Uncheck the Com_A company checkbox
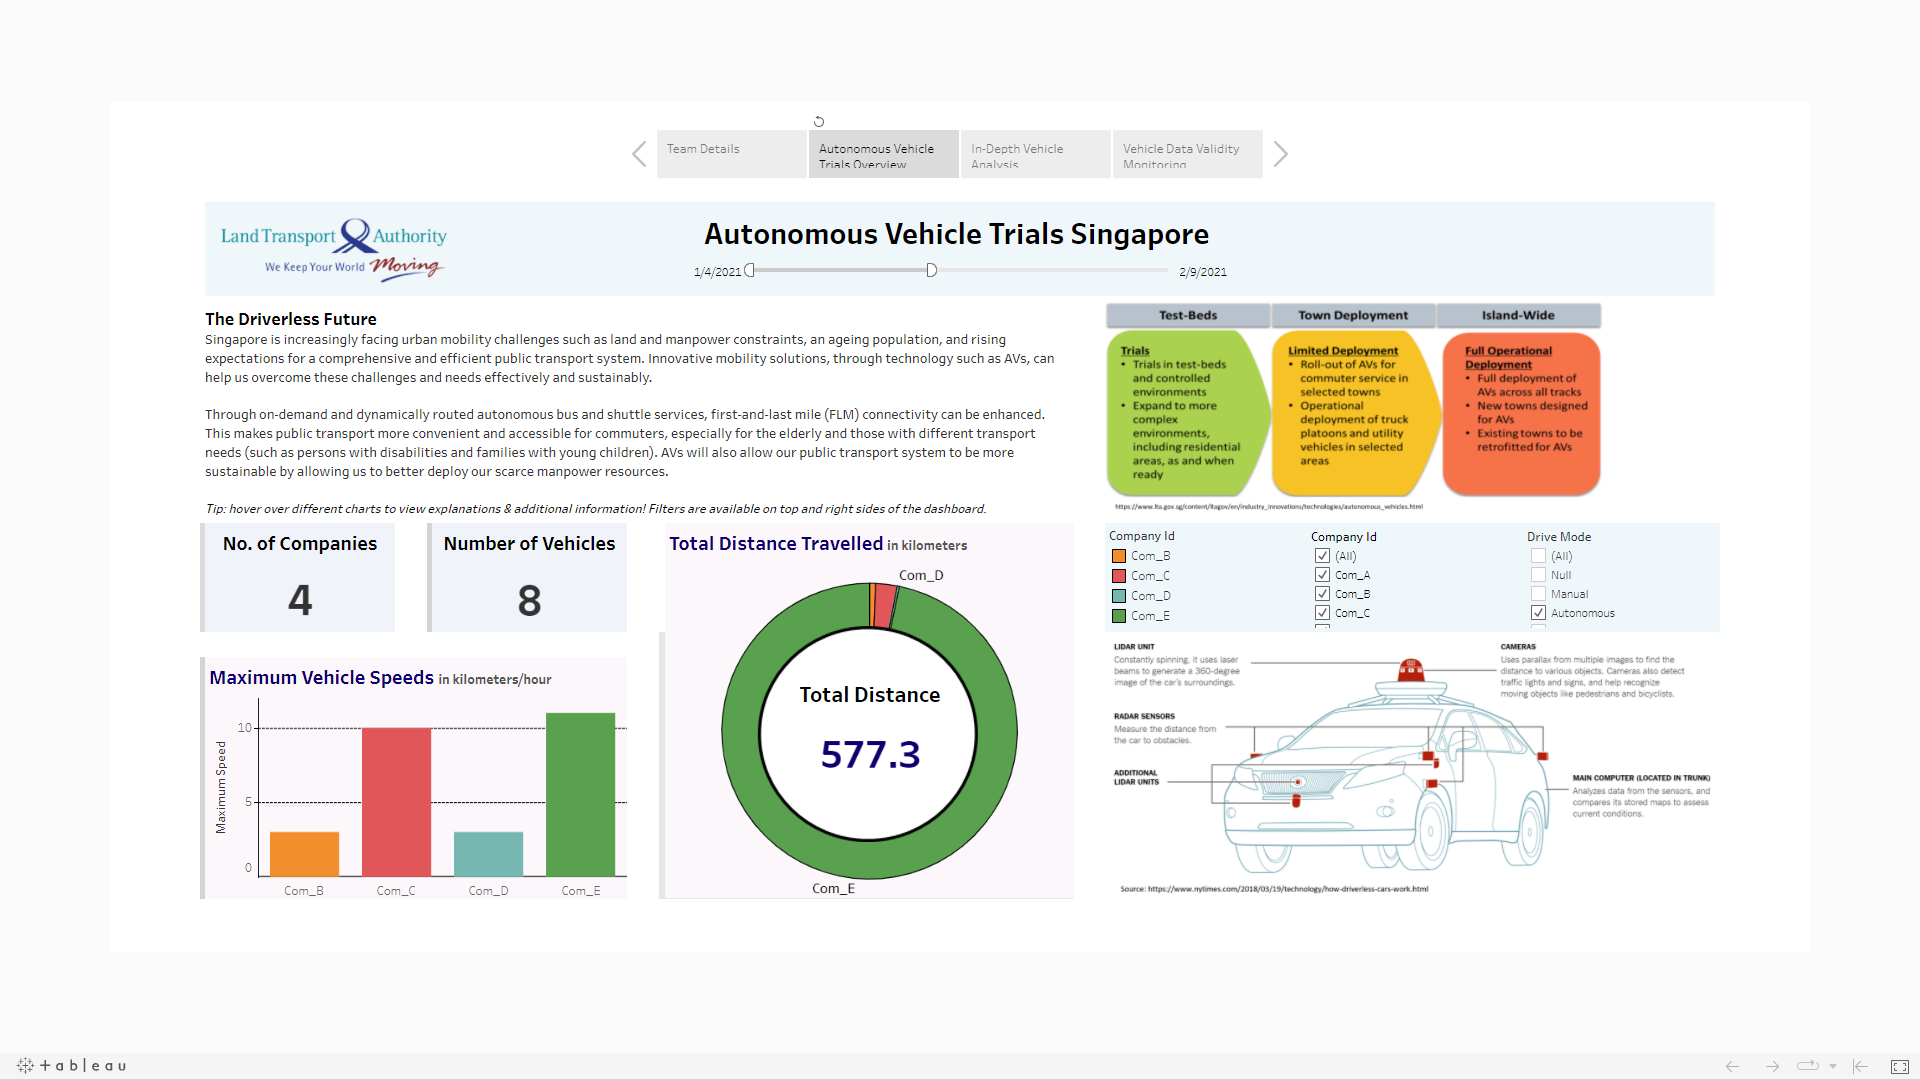This screenshot has width=1920, height=1080. 1322,575
